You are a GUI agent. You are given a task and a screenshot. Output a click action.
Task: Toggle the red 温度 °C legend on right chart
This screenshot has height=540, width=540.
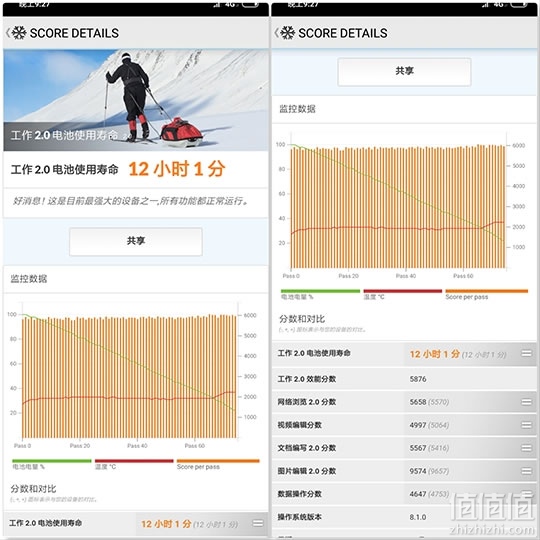coord(403,294)
